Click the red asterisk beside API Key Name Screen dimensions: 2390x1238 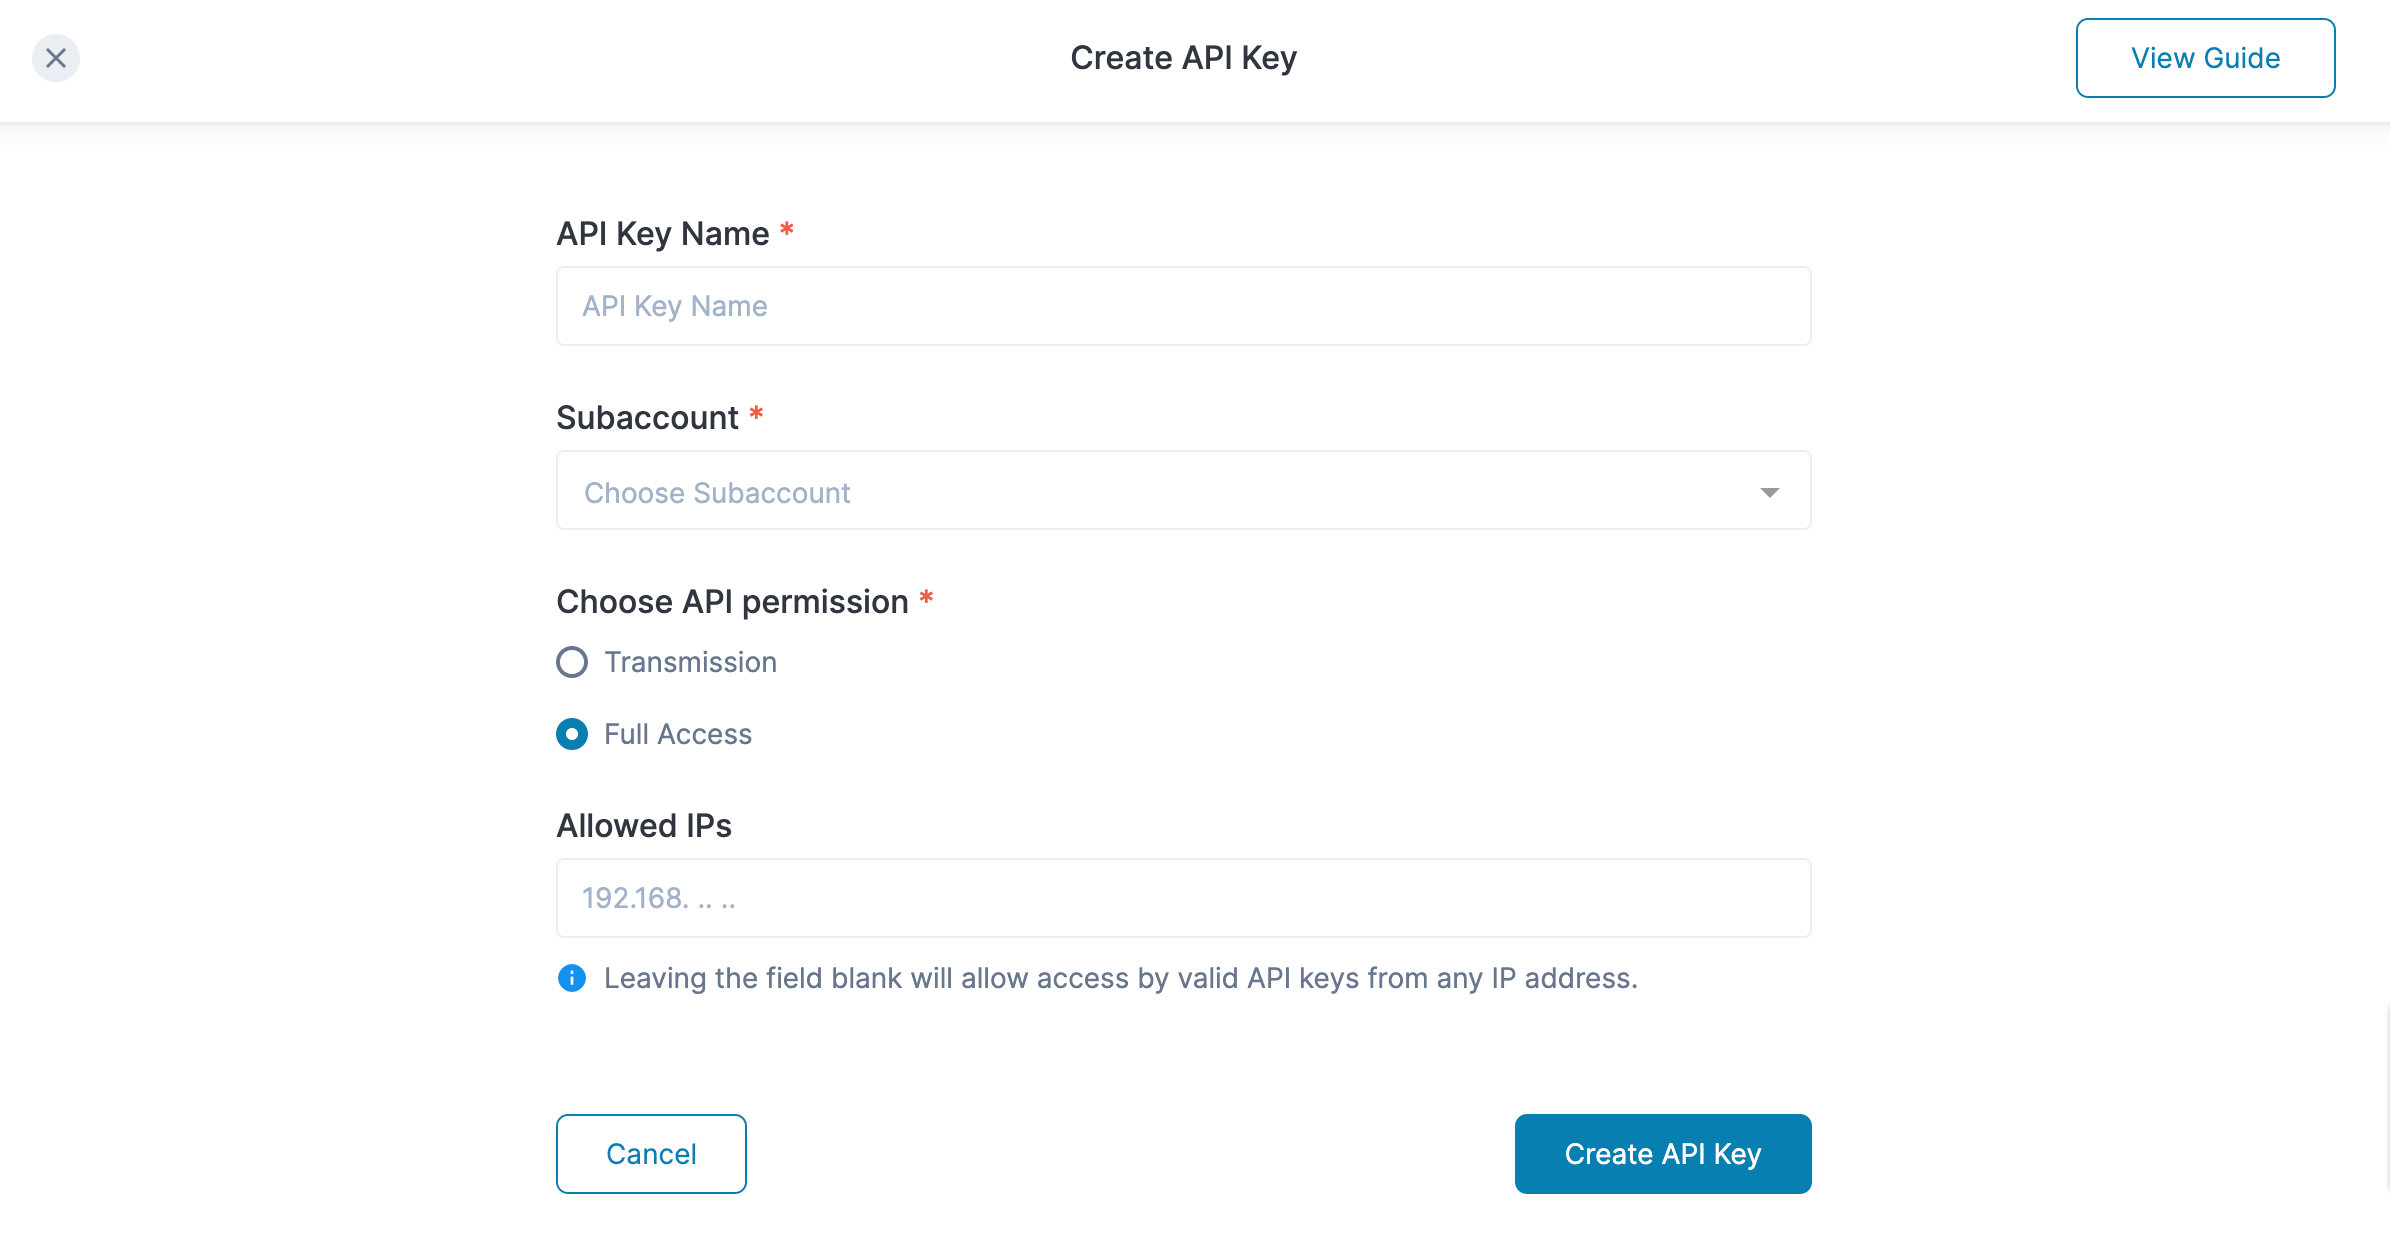(x=787, y=230)
